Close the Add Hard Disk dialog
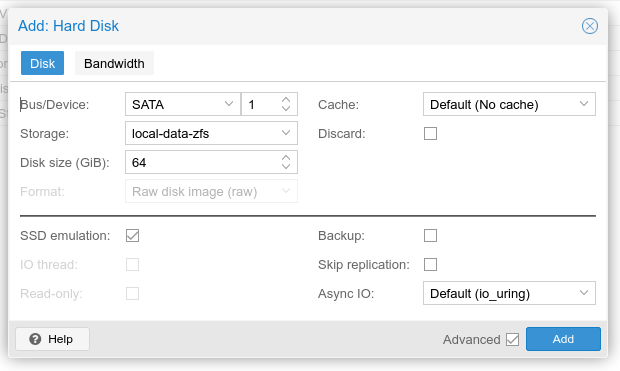 pyautogui.click(x=590, y=26)
